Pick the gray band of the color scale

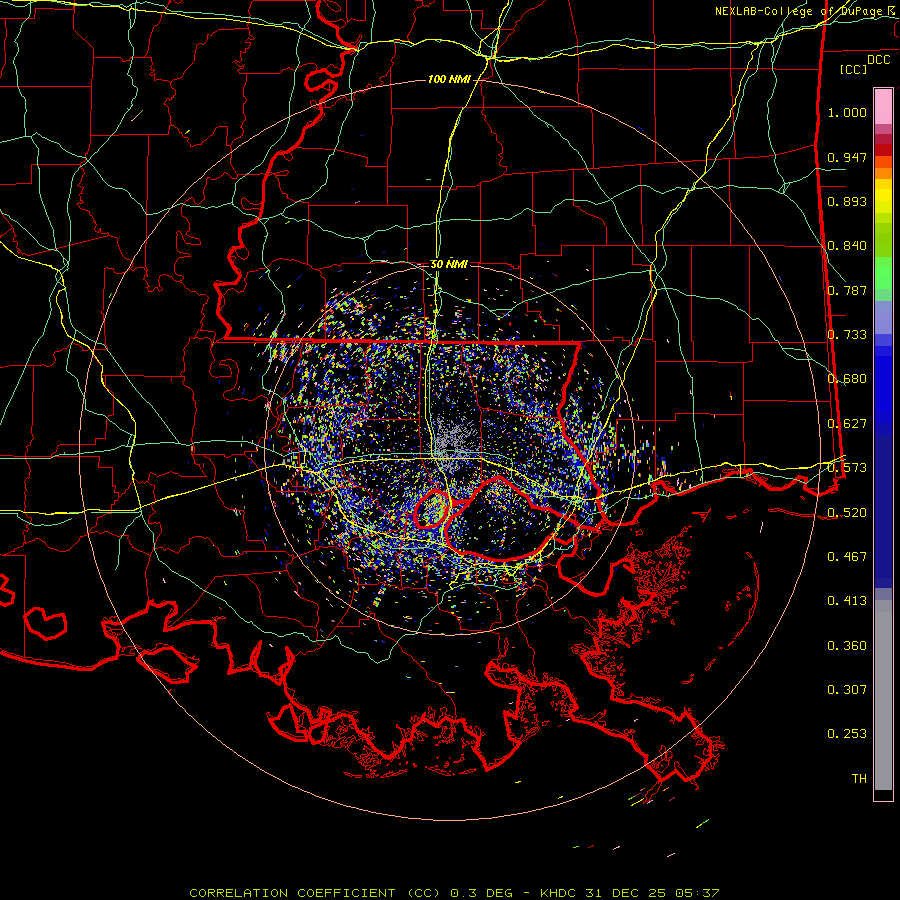(x=883, y=695)
